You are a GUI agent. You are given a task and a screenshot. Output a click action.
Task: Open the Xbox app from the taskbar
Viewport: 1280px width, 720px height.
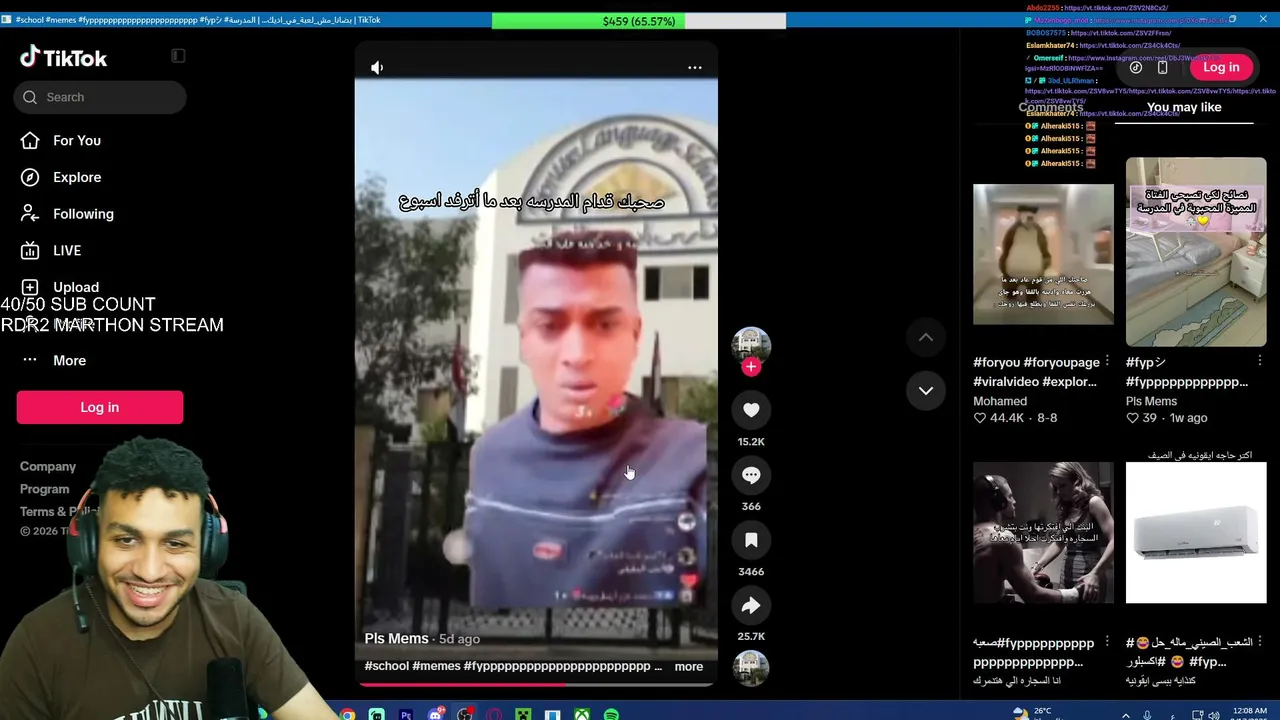pos(582,715)
